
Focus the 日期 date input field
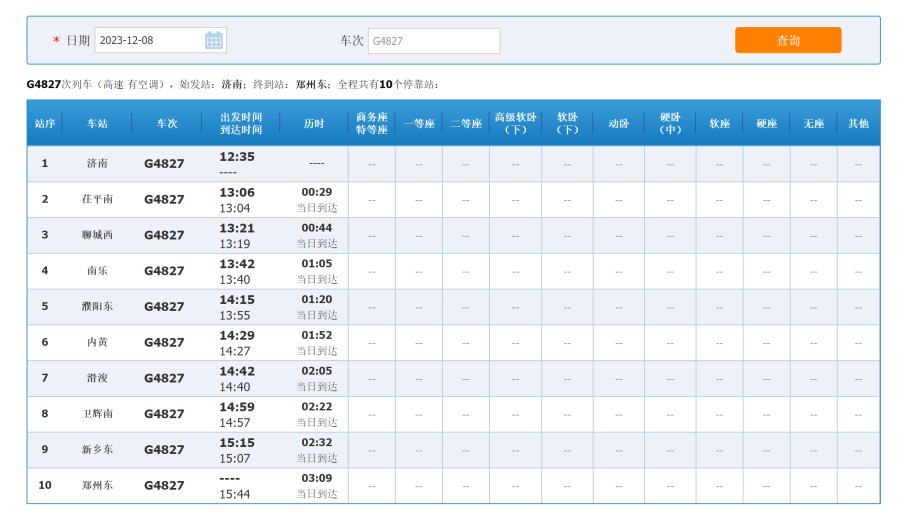[150, 40]
